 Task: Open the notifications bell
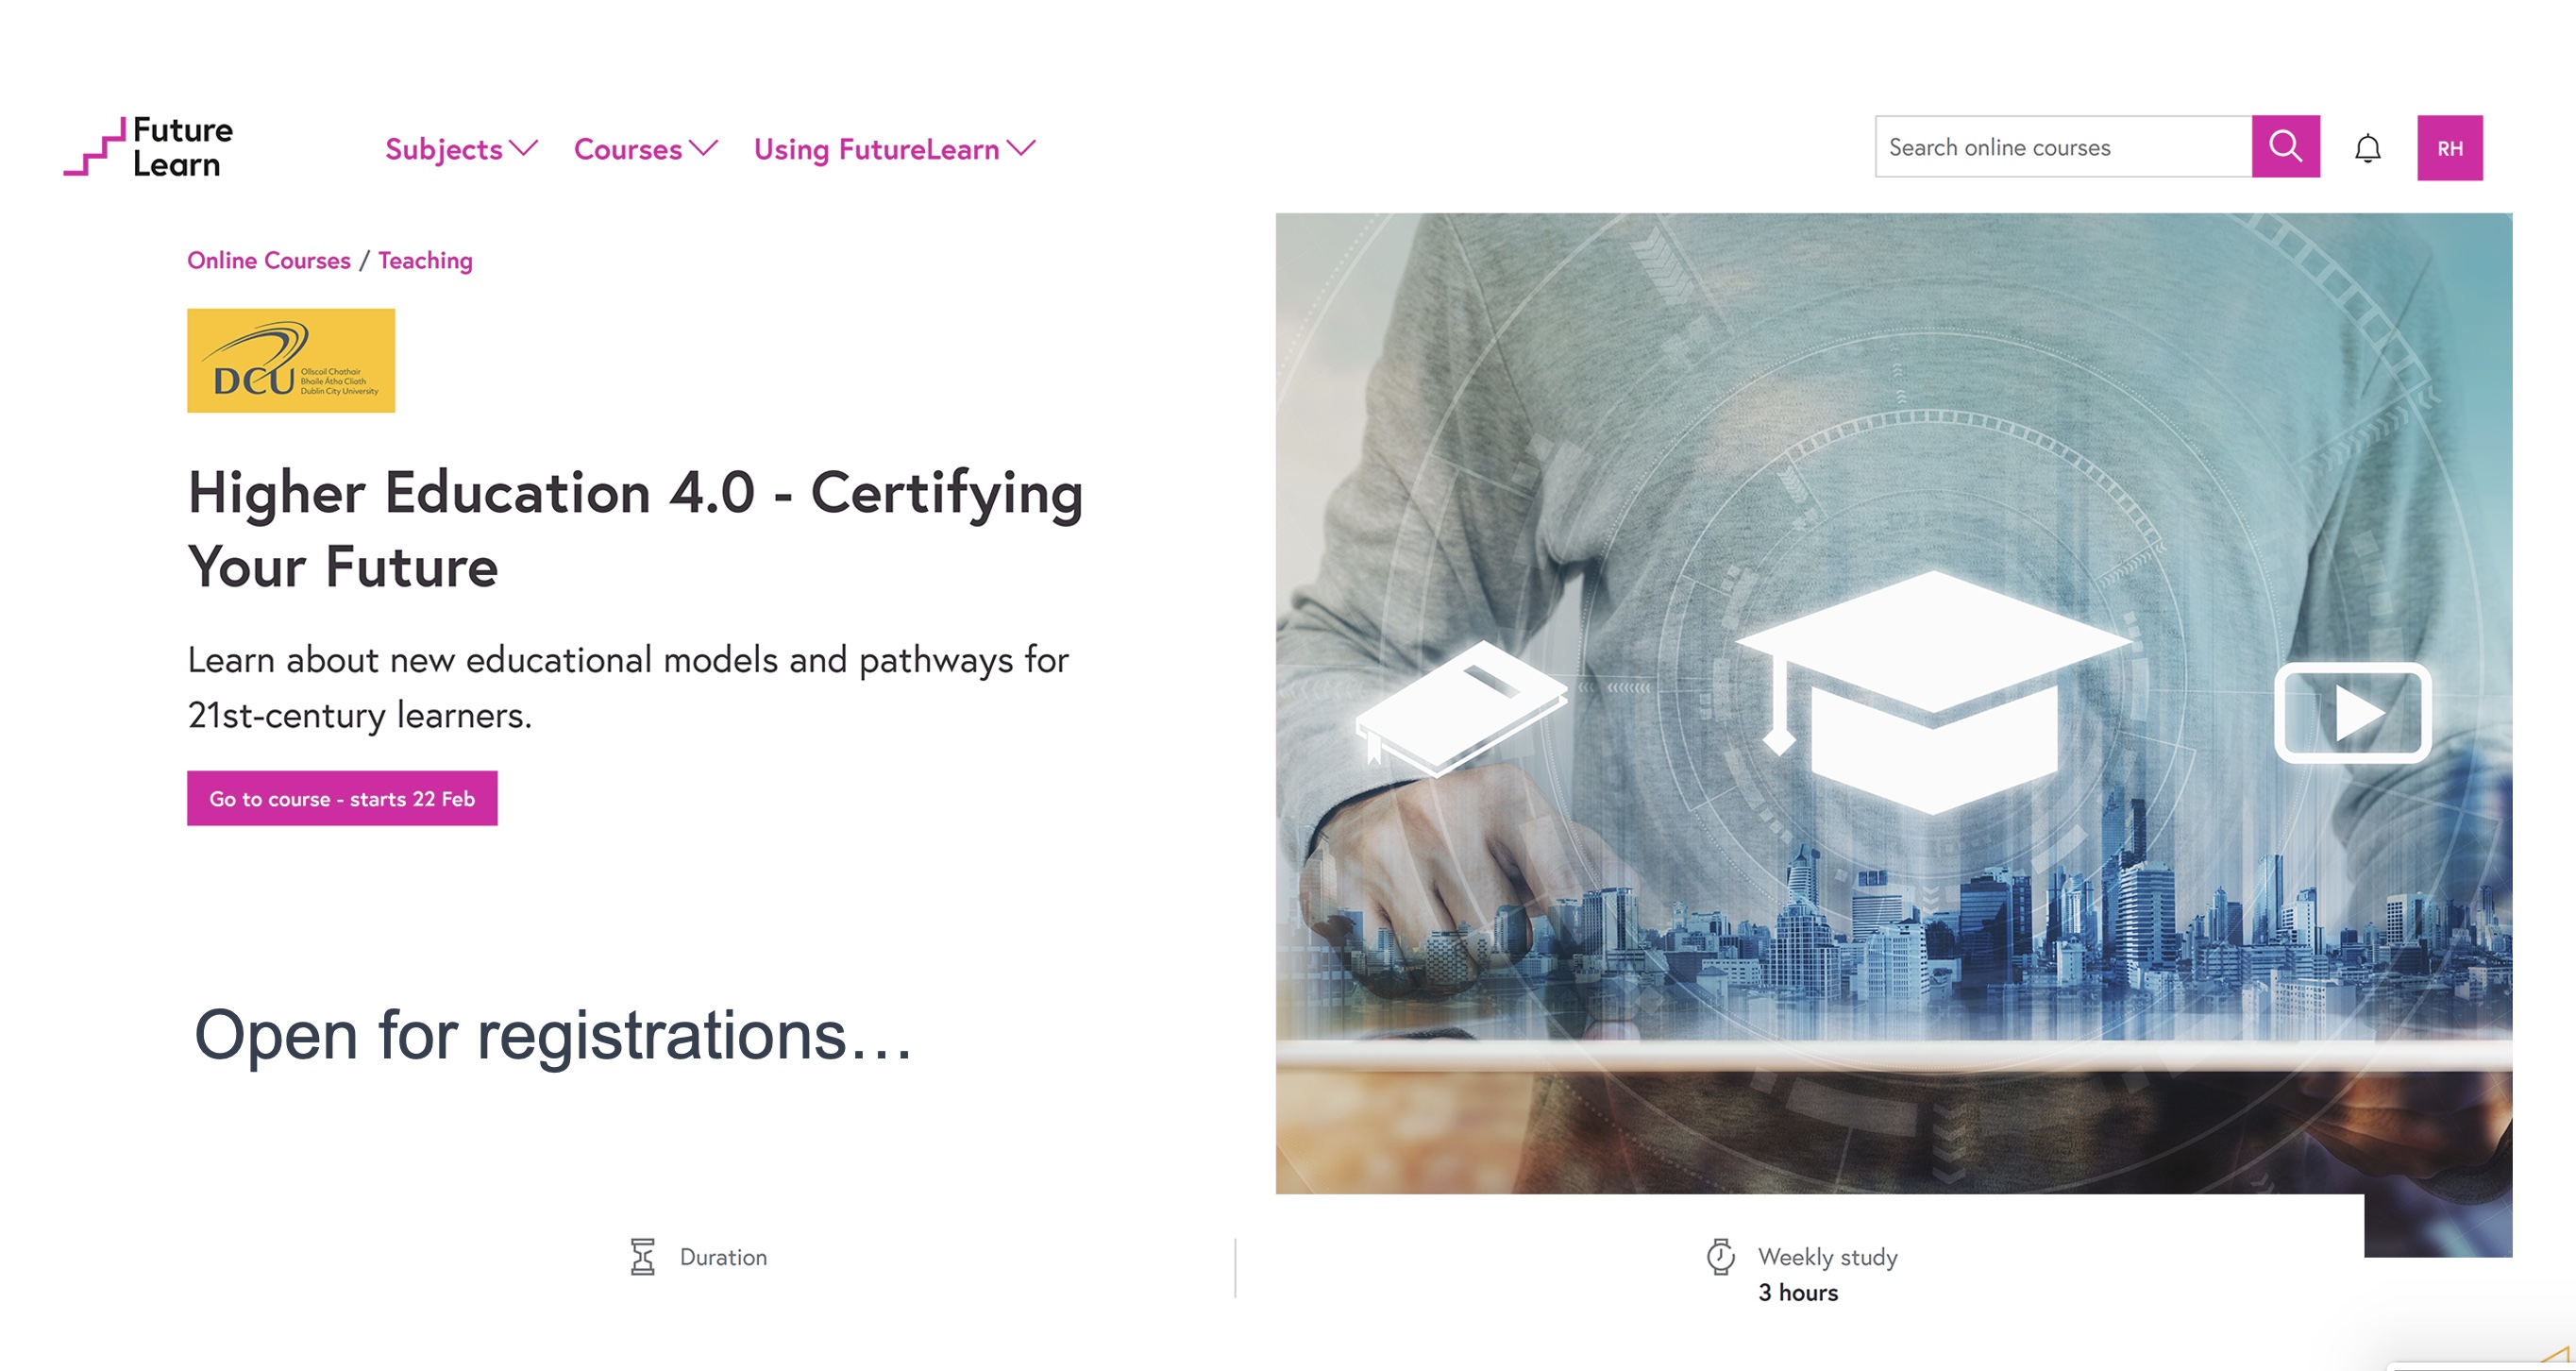click(2367, 149)
